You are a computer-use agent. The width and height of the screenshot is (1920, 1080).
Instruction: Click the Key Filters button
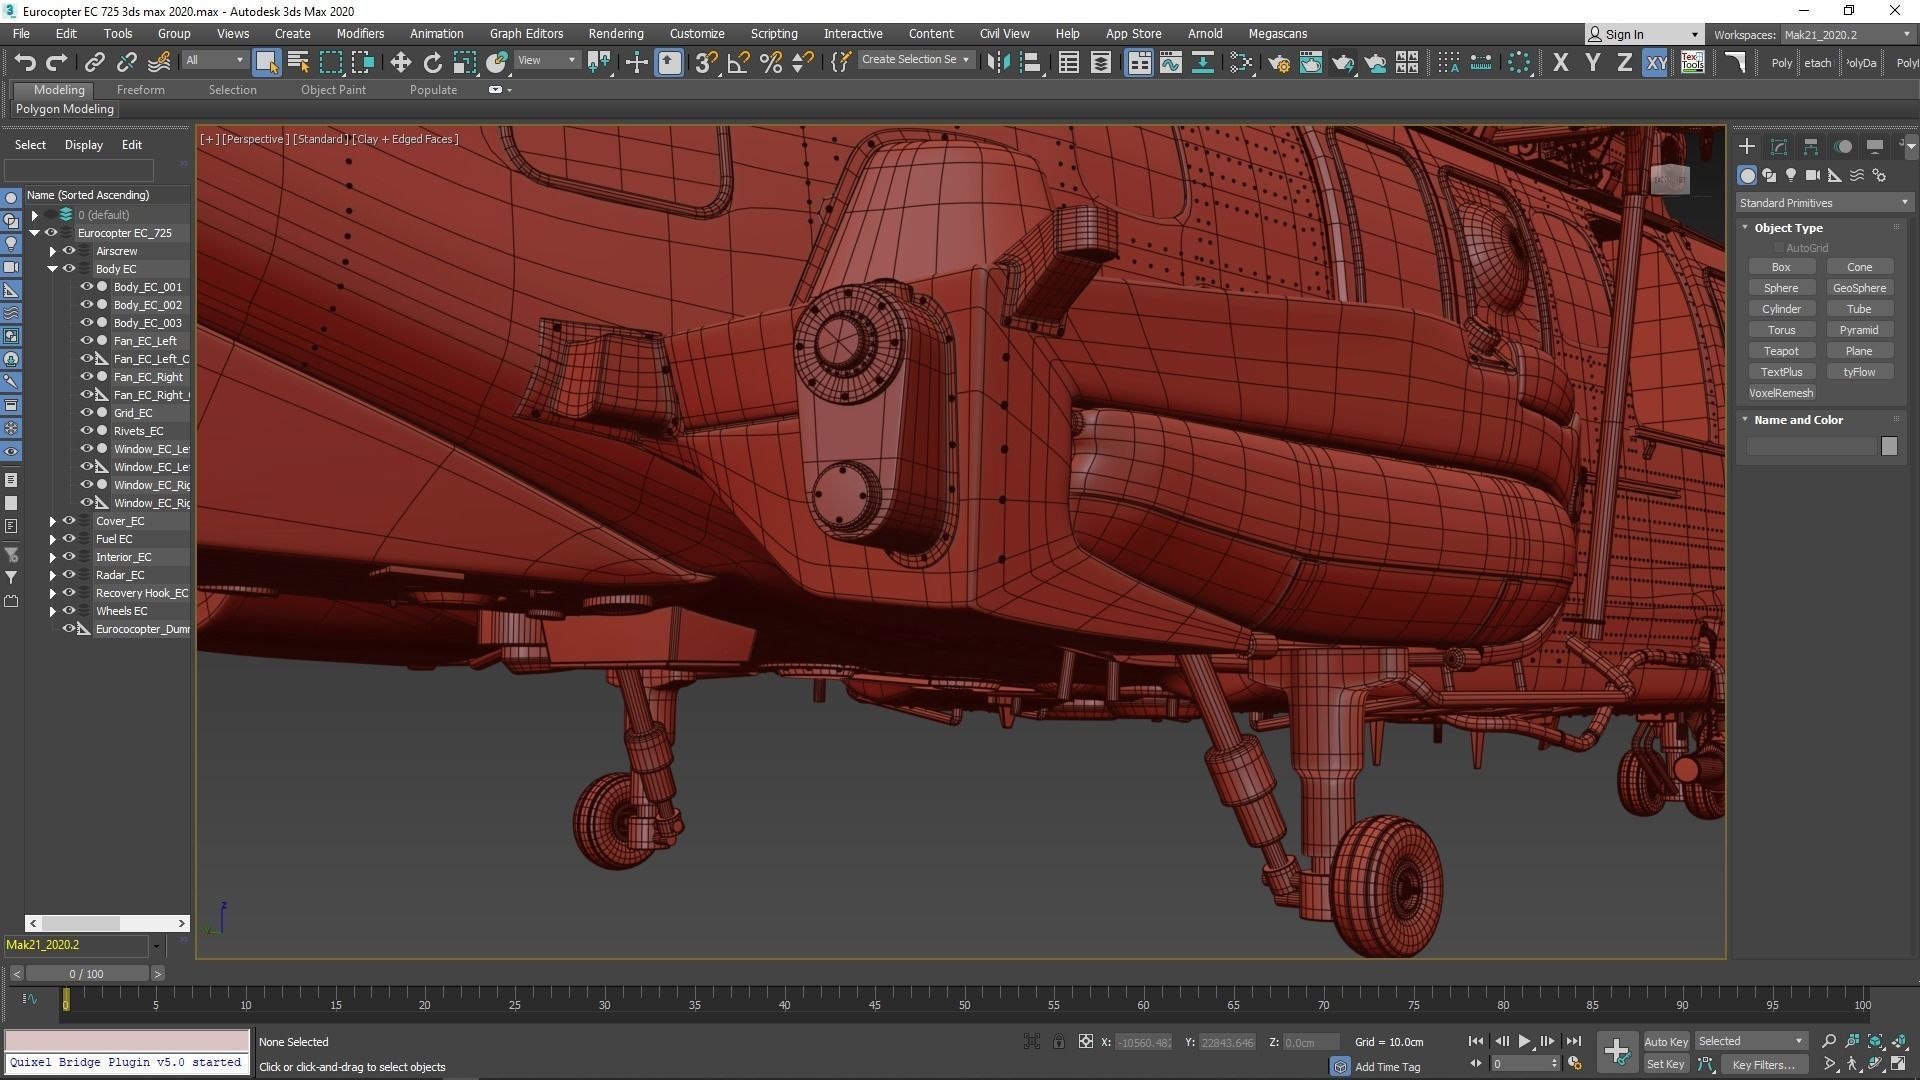(x=1765, y=1064)
